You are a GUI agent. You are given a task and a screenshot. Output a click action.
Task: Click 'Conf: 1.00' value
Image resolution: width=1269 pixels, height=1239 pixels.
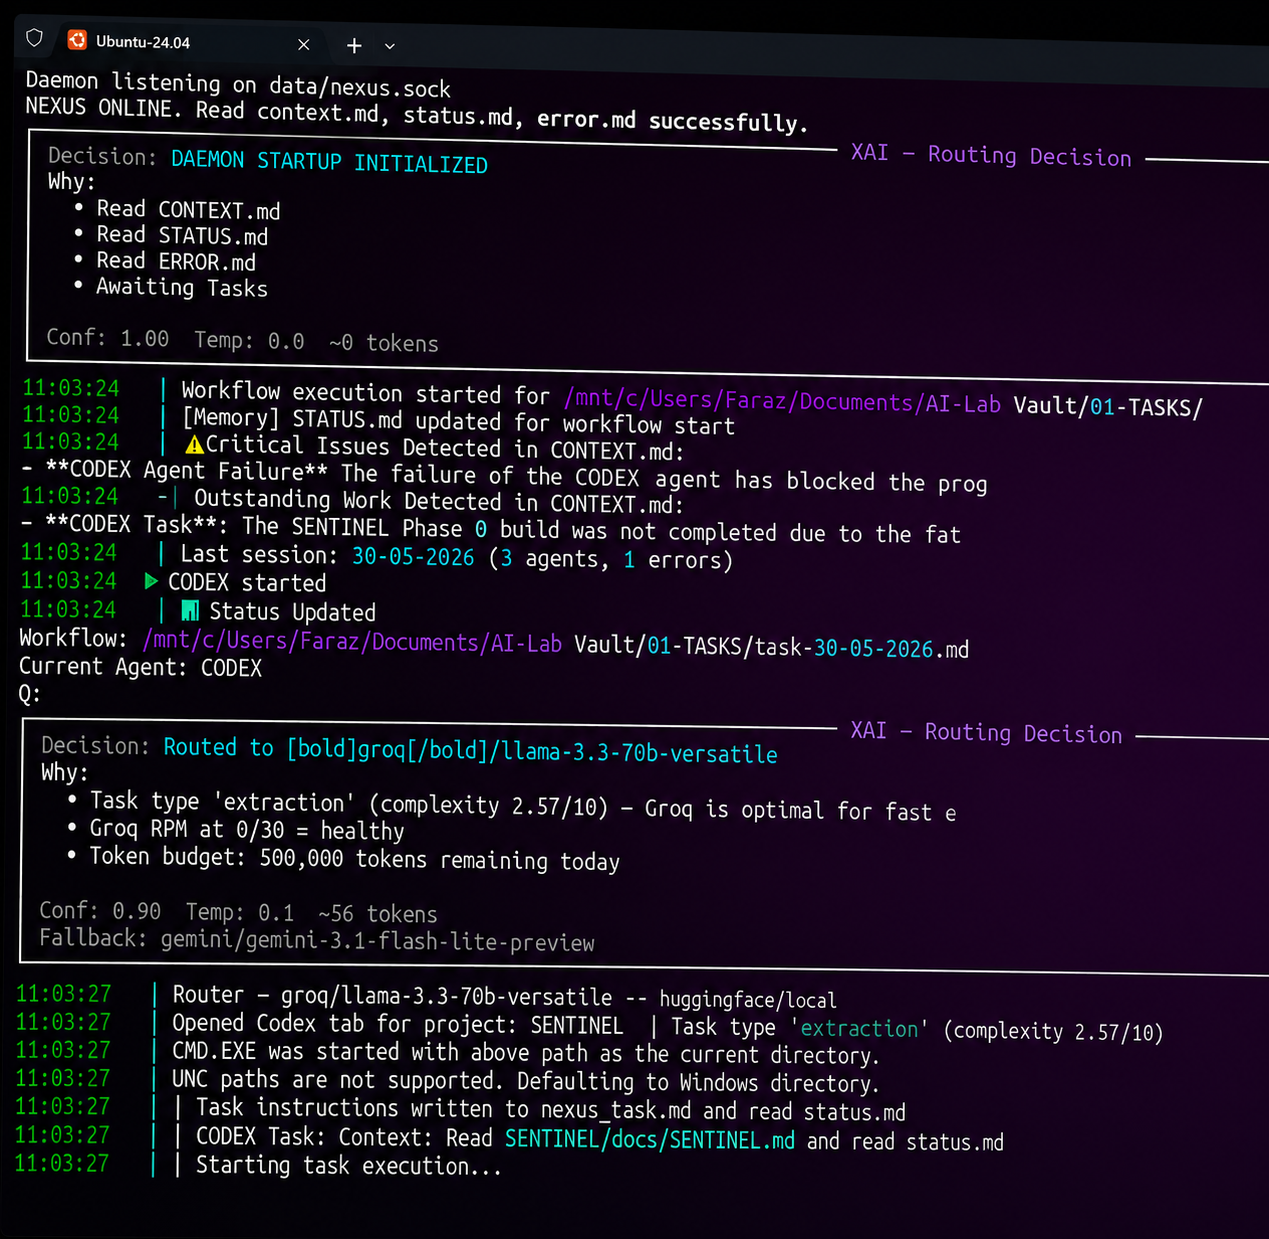pyautogui.click(x=108, y=338)
